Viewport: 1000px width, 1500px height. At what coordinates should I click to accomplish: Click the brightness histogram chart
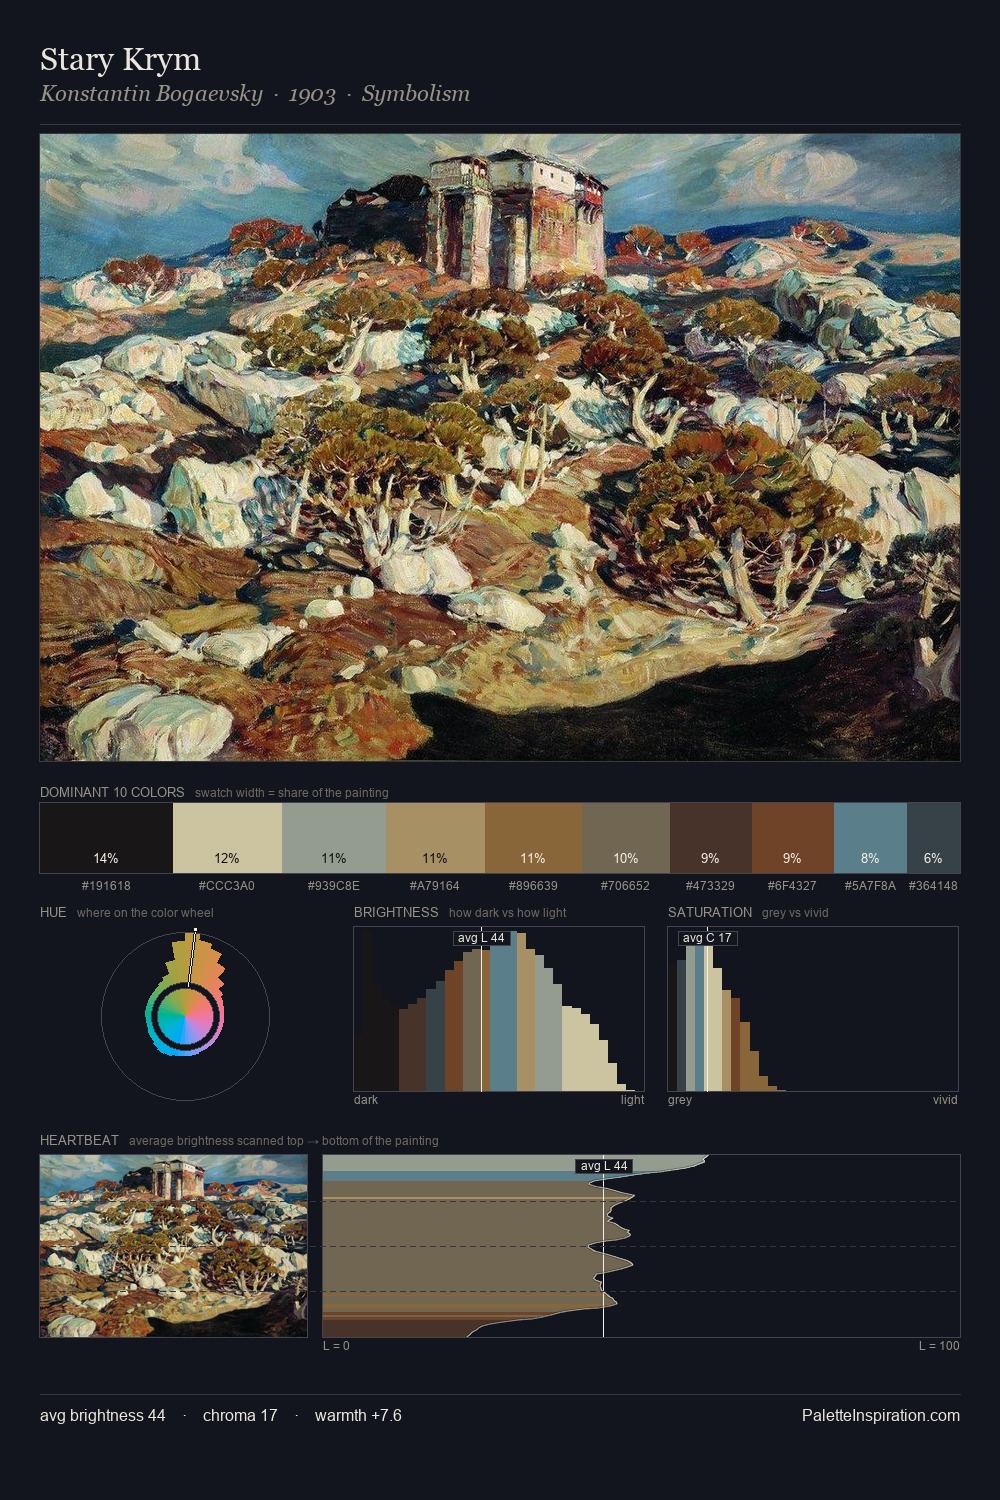pyautogui.click(x=499, y=1009)
